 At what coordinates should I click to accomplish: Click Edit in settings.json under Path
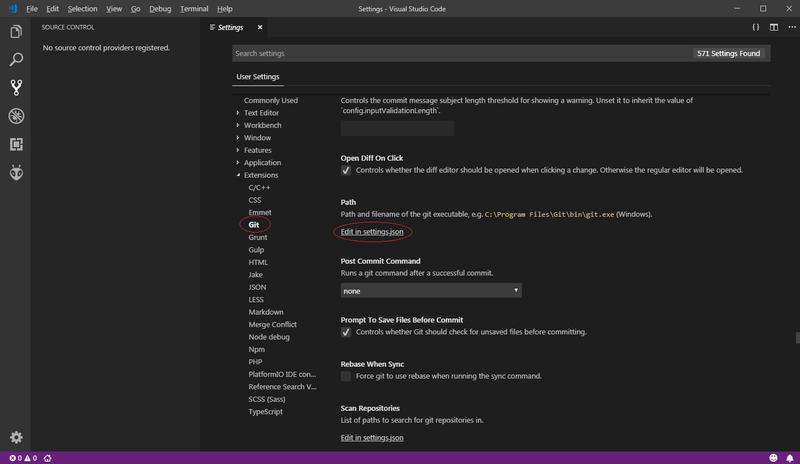click(372, 232)
